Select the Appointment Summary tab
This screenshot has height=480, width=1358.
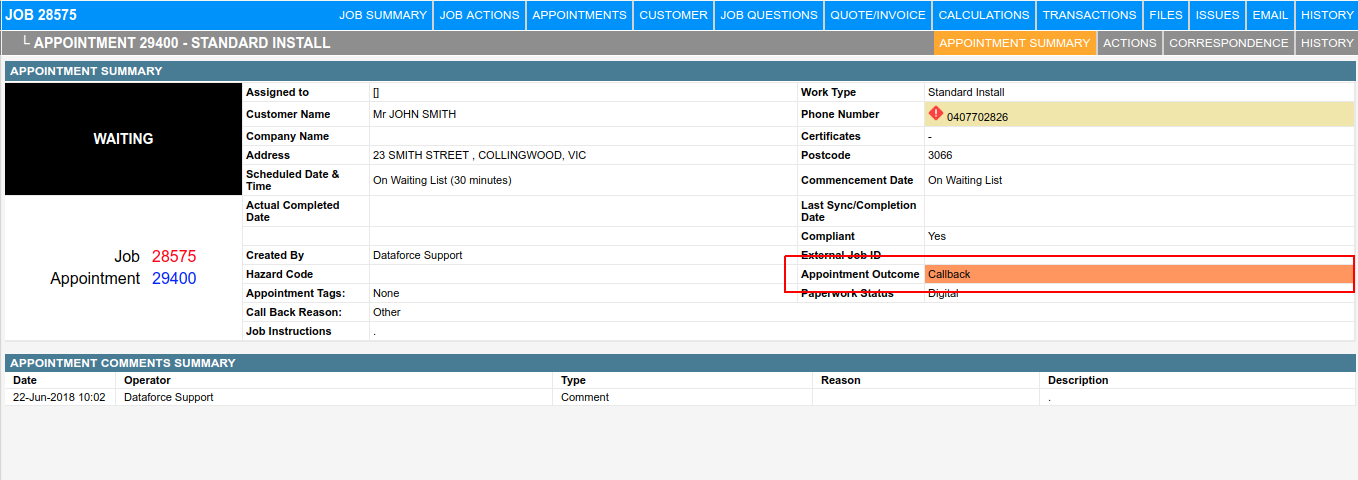tap(1014, 43)
